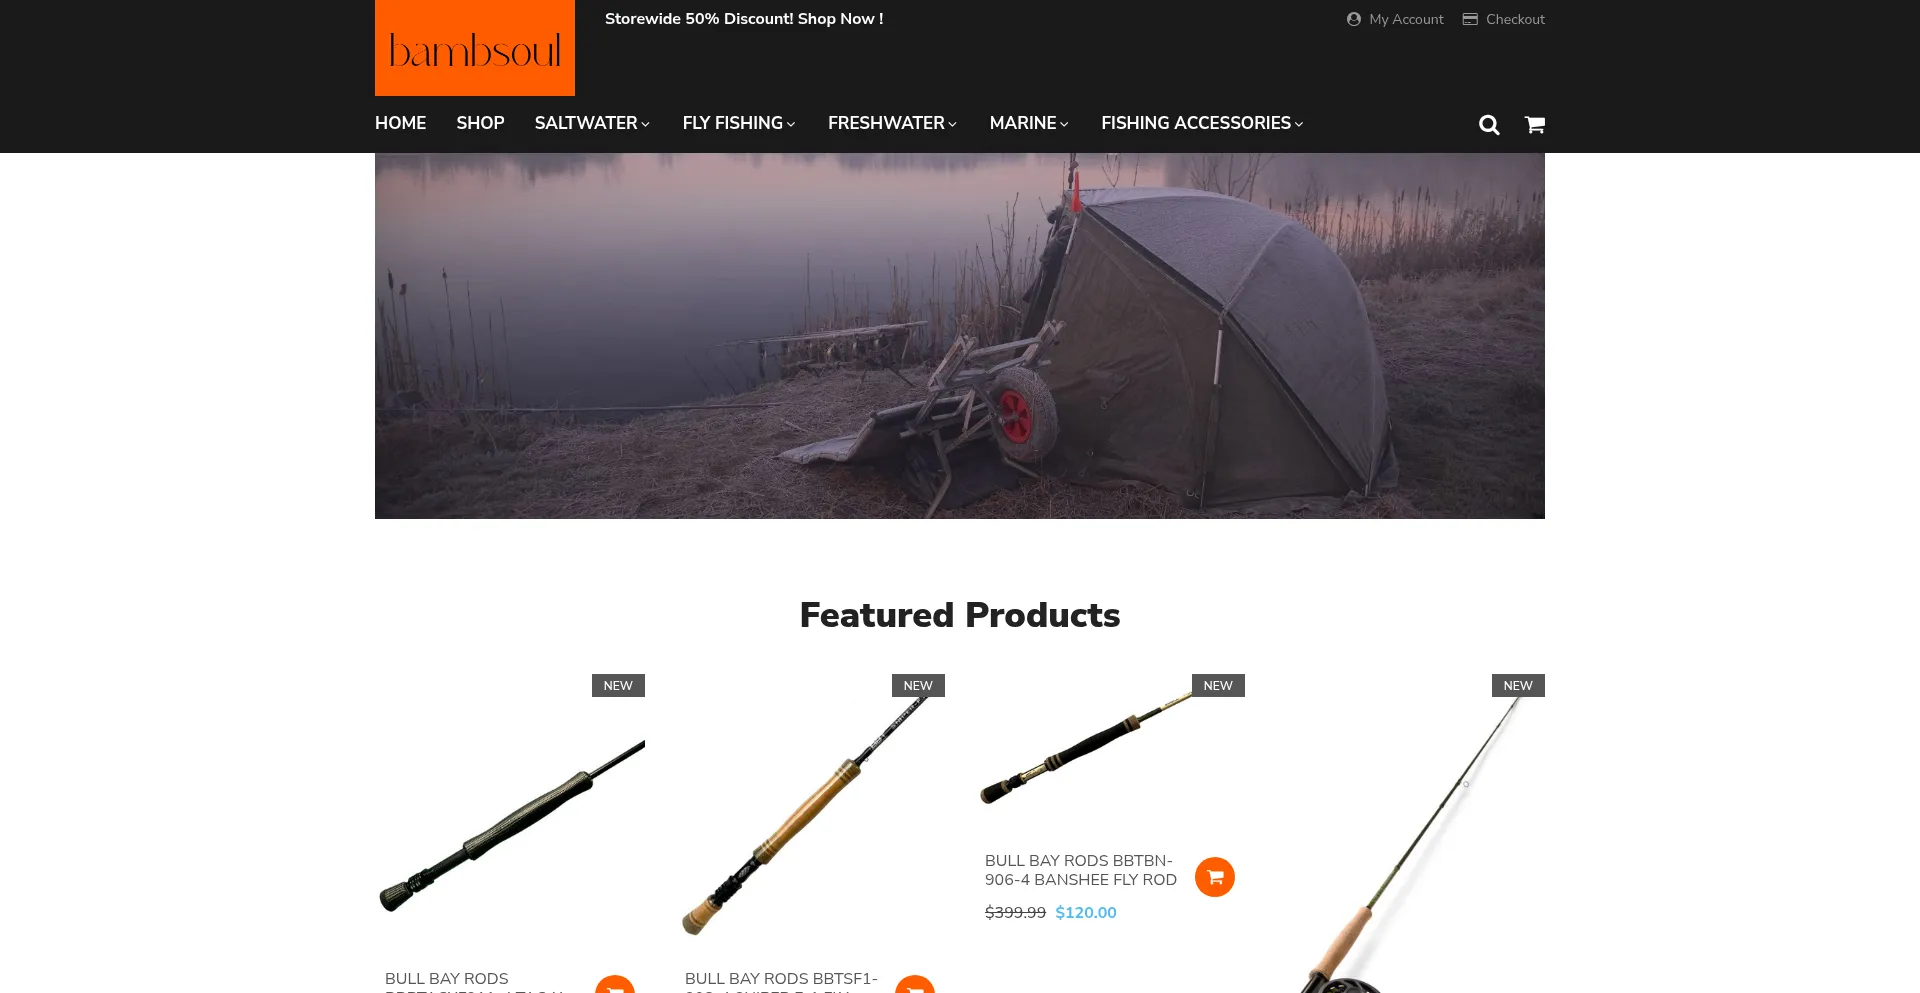Open Bull Bay Rods BBTBN-906-4 Banshee product title

[x=1081, y=870]
